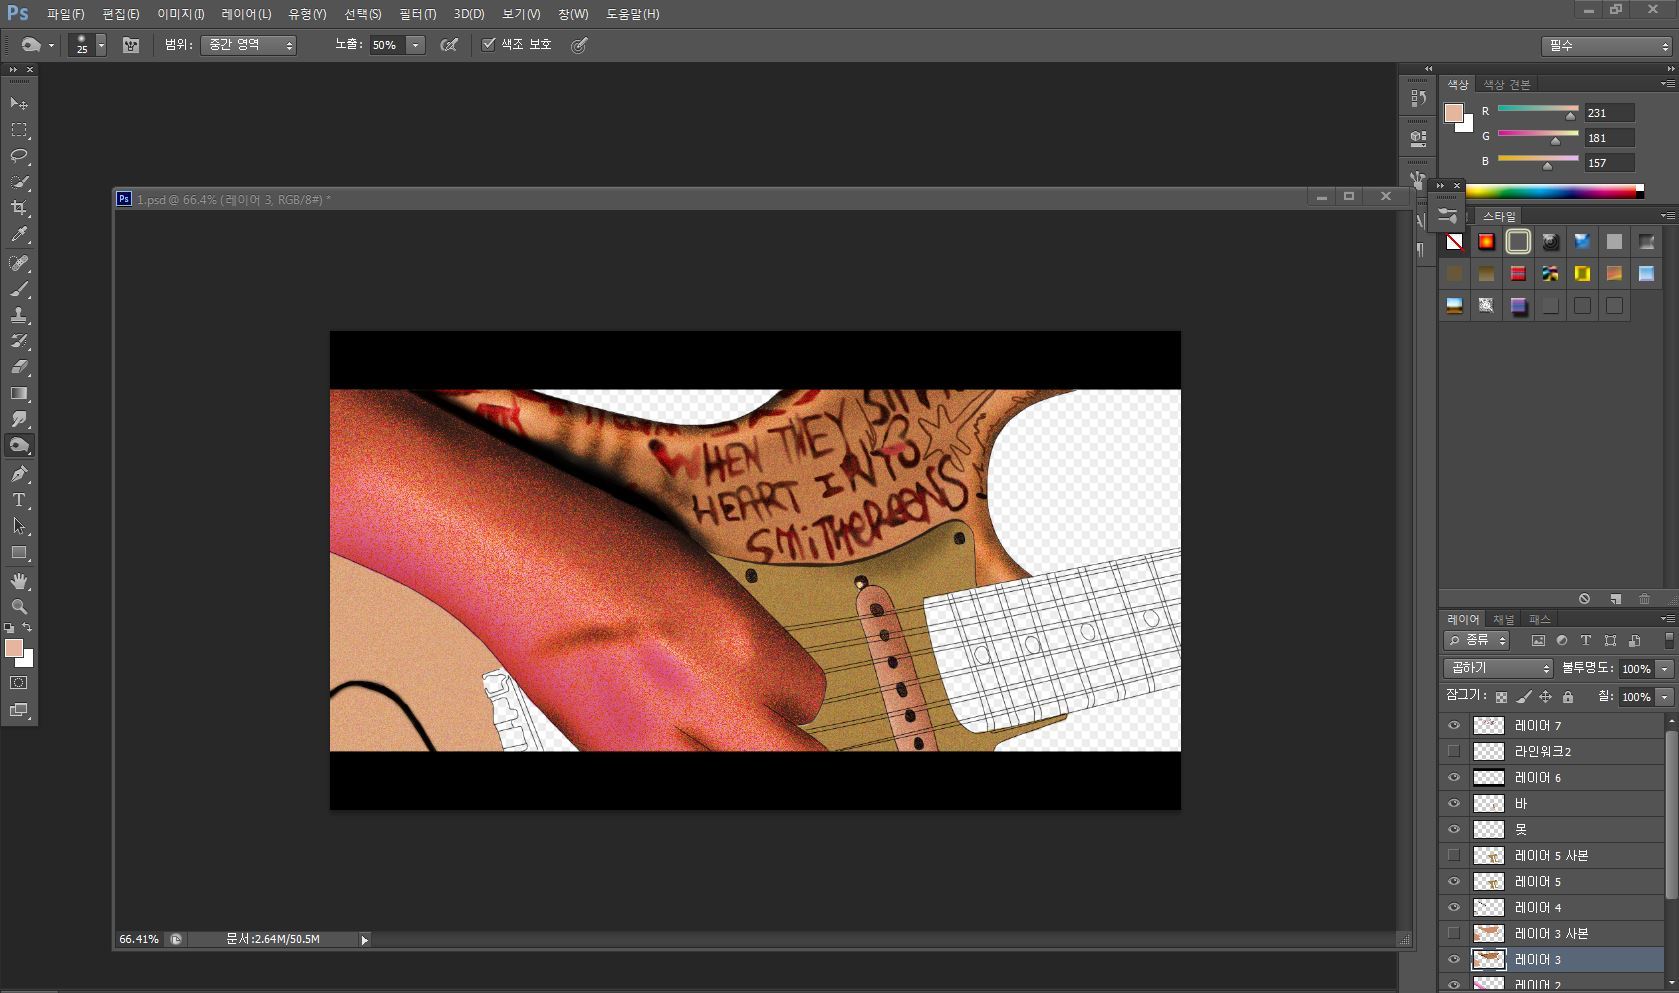Select the Smudge tool

[19, 419]
